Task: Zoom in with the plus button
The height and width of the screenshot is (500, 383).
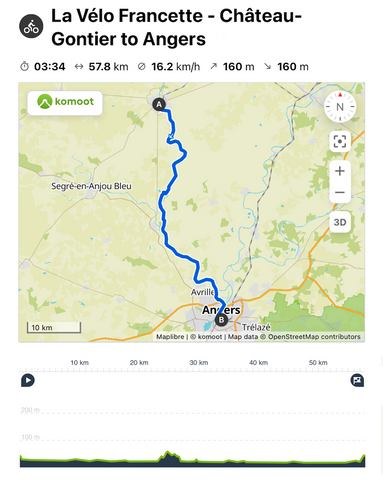Action: click(340, 171)
